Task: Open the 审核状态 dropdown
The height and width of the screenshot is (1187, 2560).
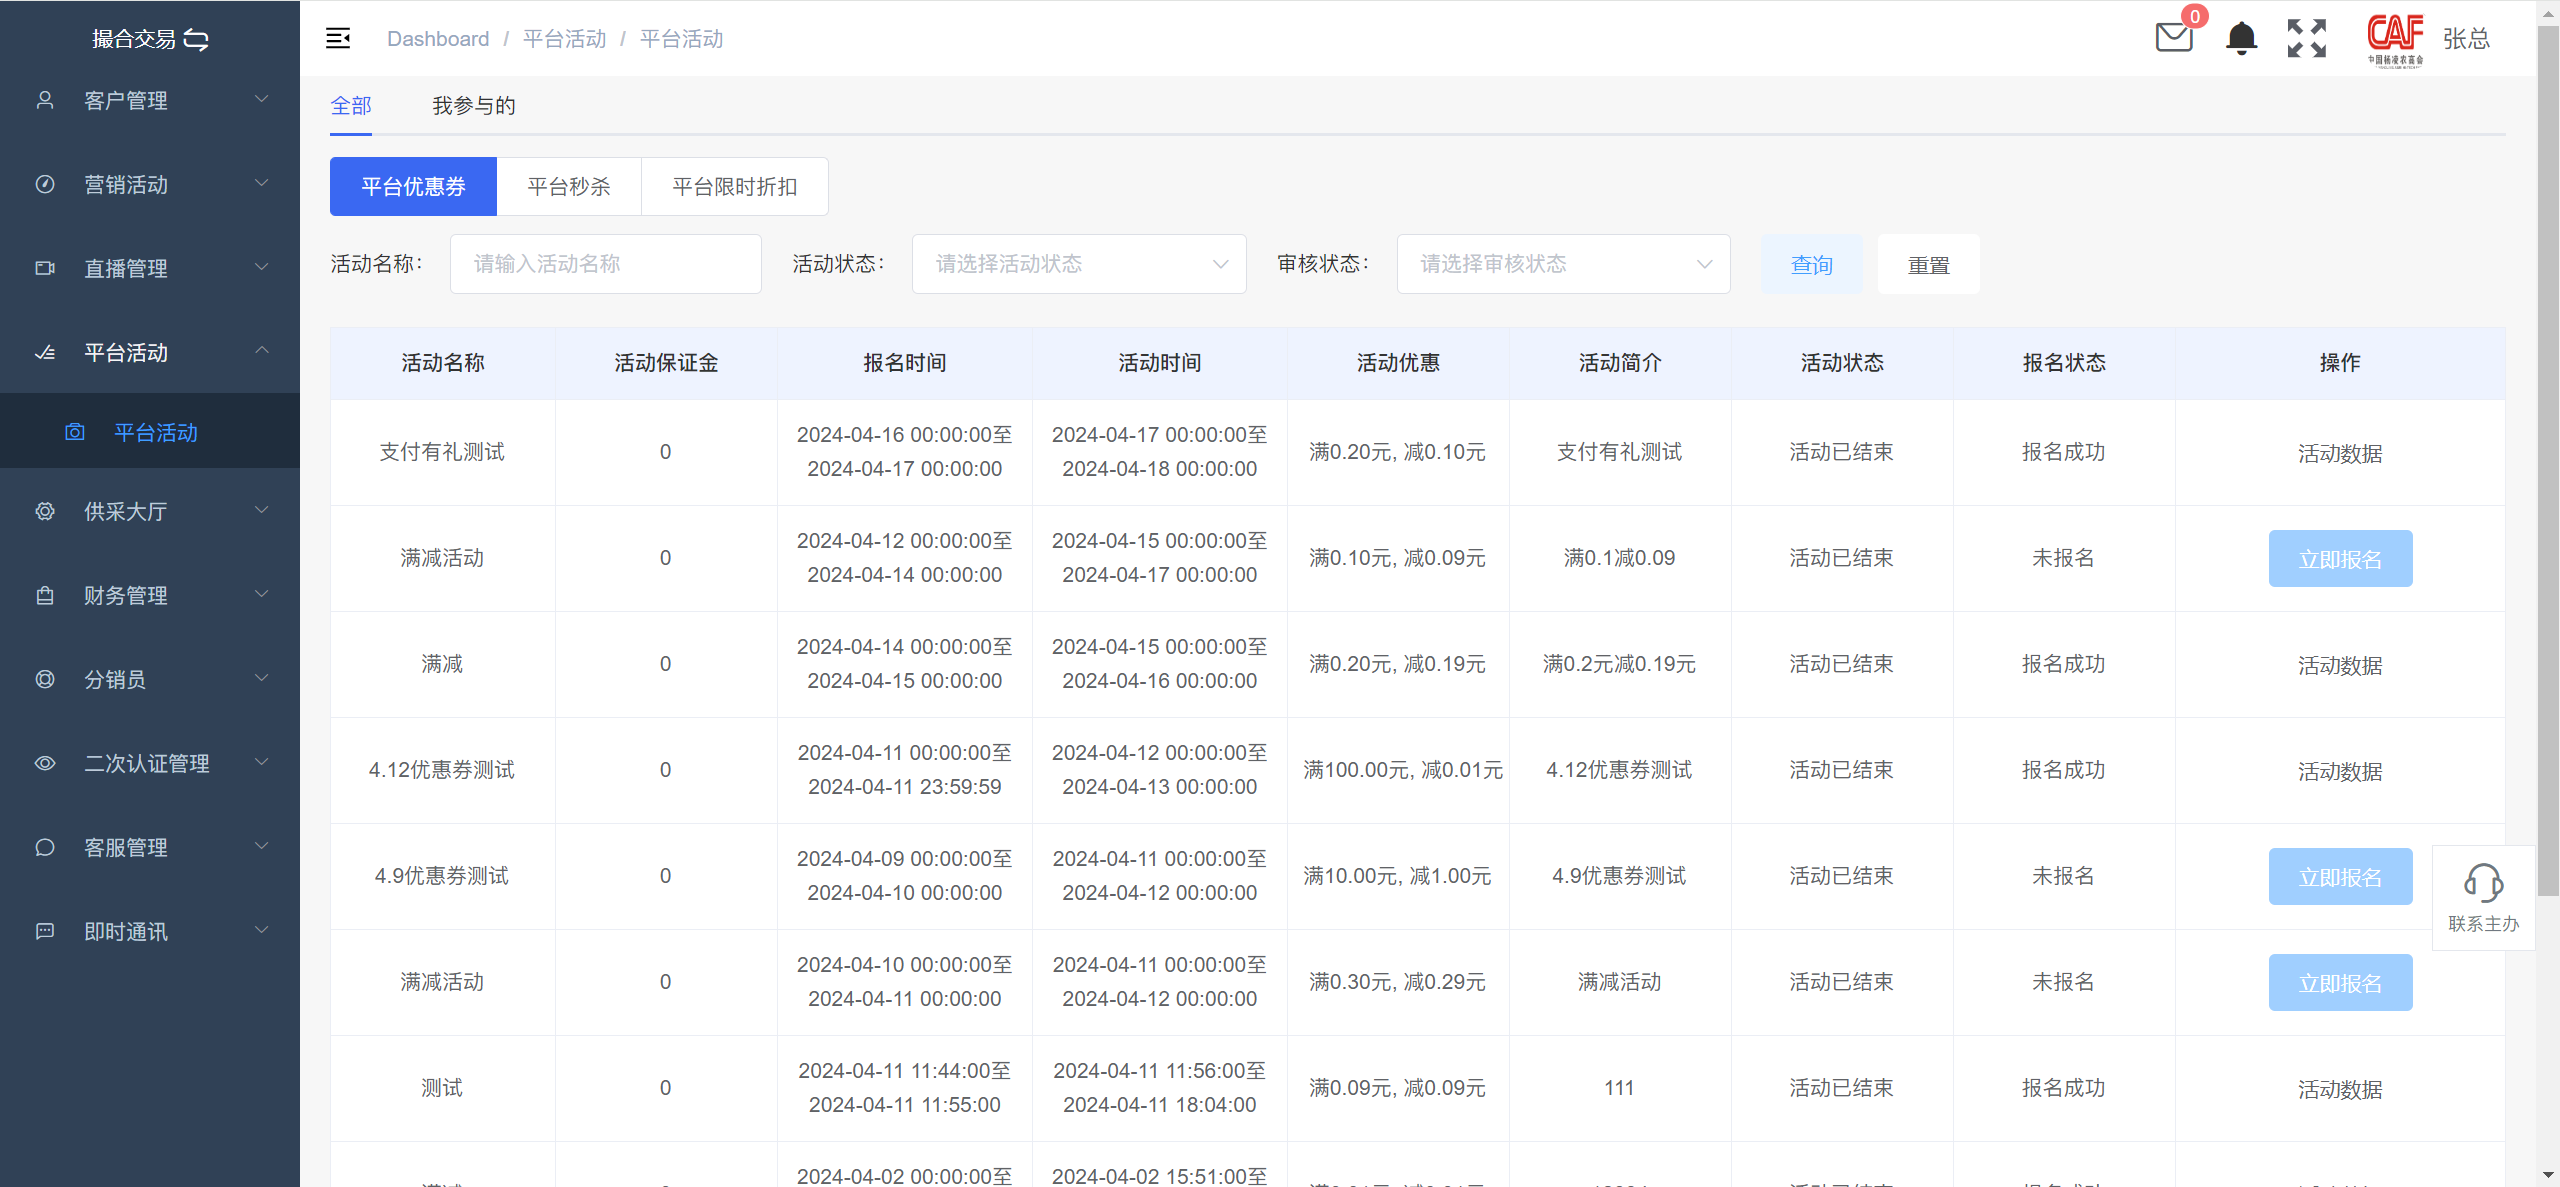Action: coord(1563,264)
